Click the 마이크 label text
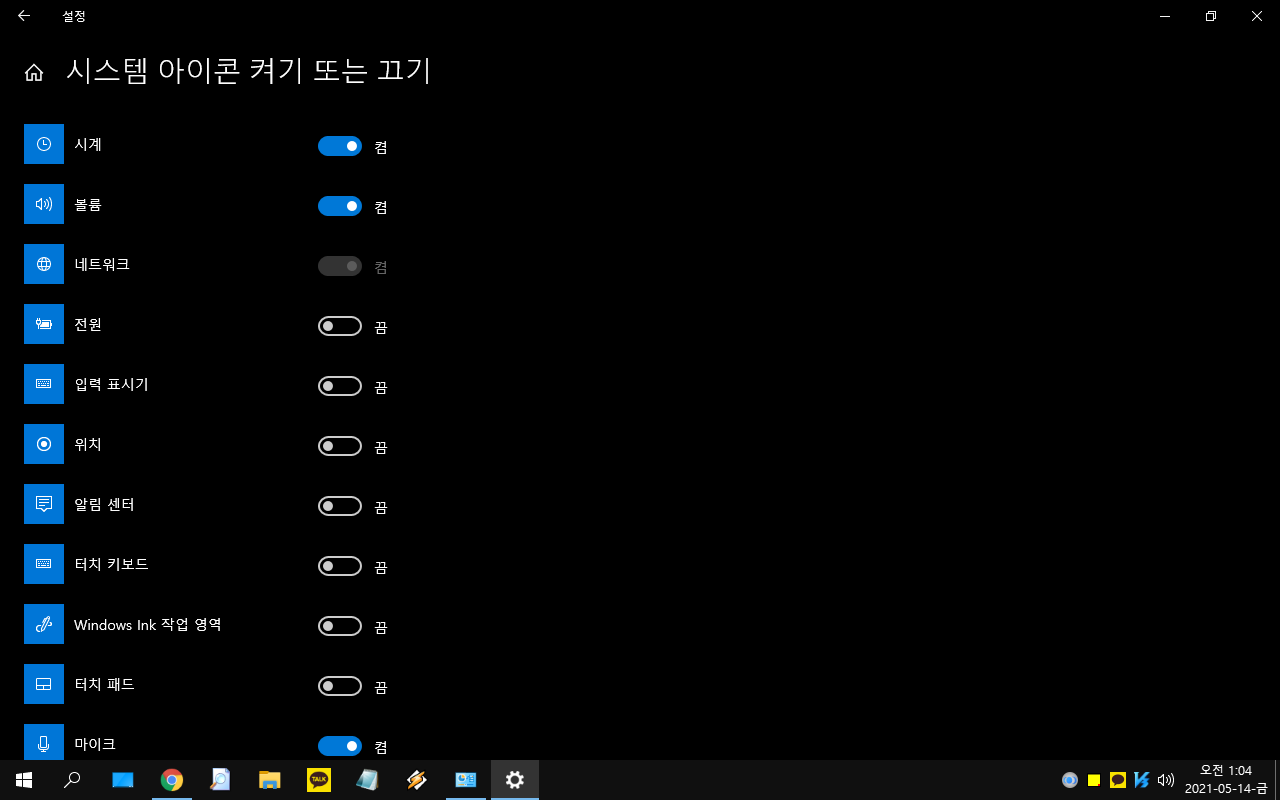The image size is (1280, 800). click(95, 744)
